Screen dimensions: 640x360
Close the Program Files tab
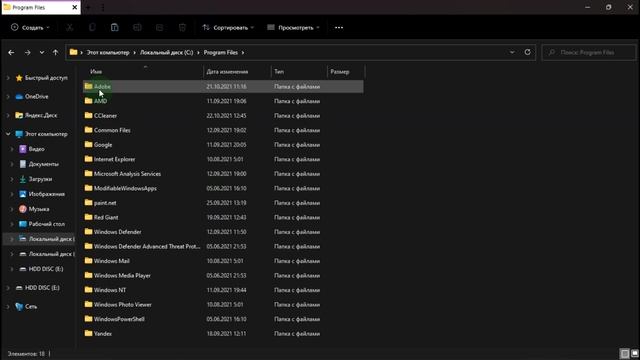(x=75, y=7)
